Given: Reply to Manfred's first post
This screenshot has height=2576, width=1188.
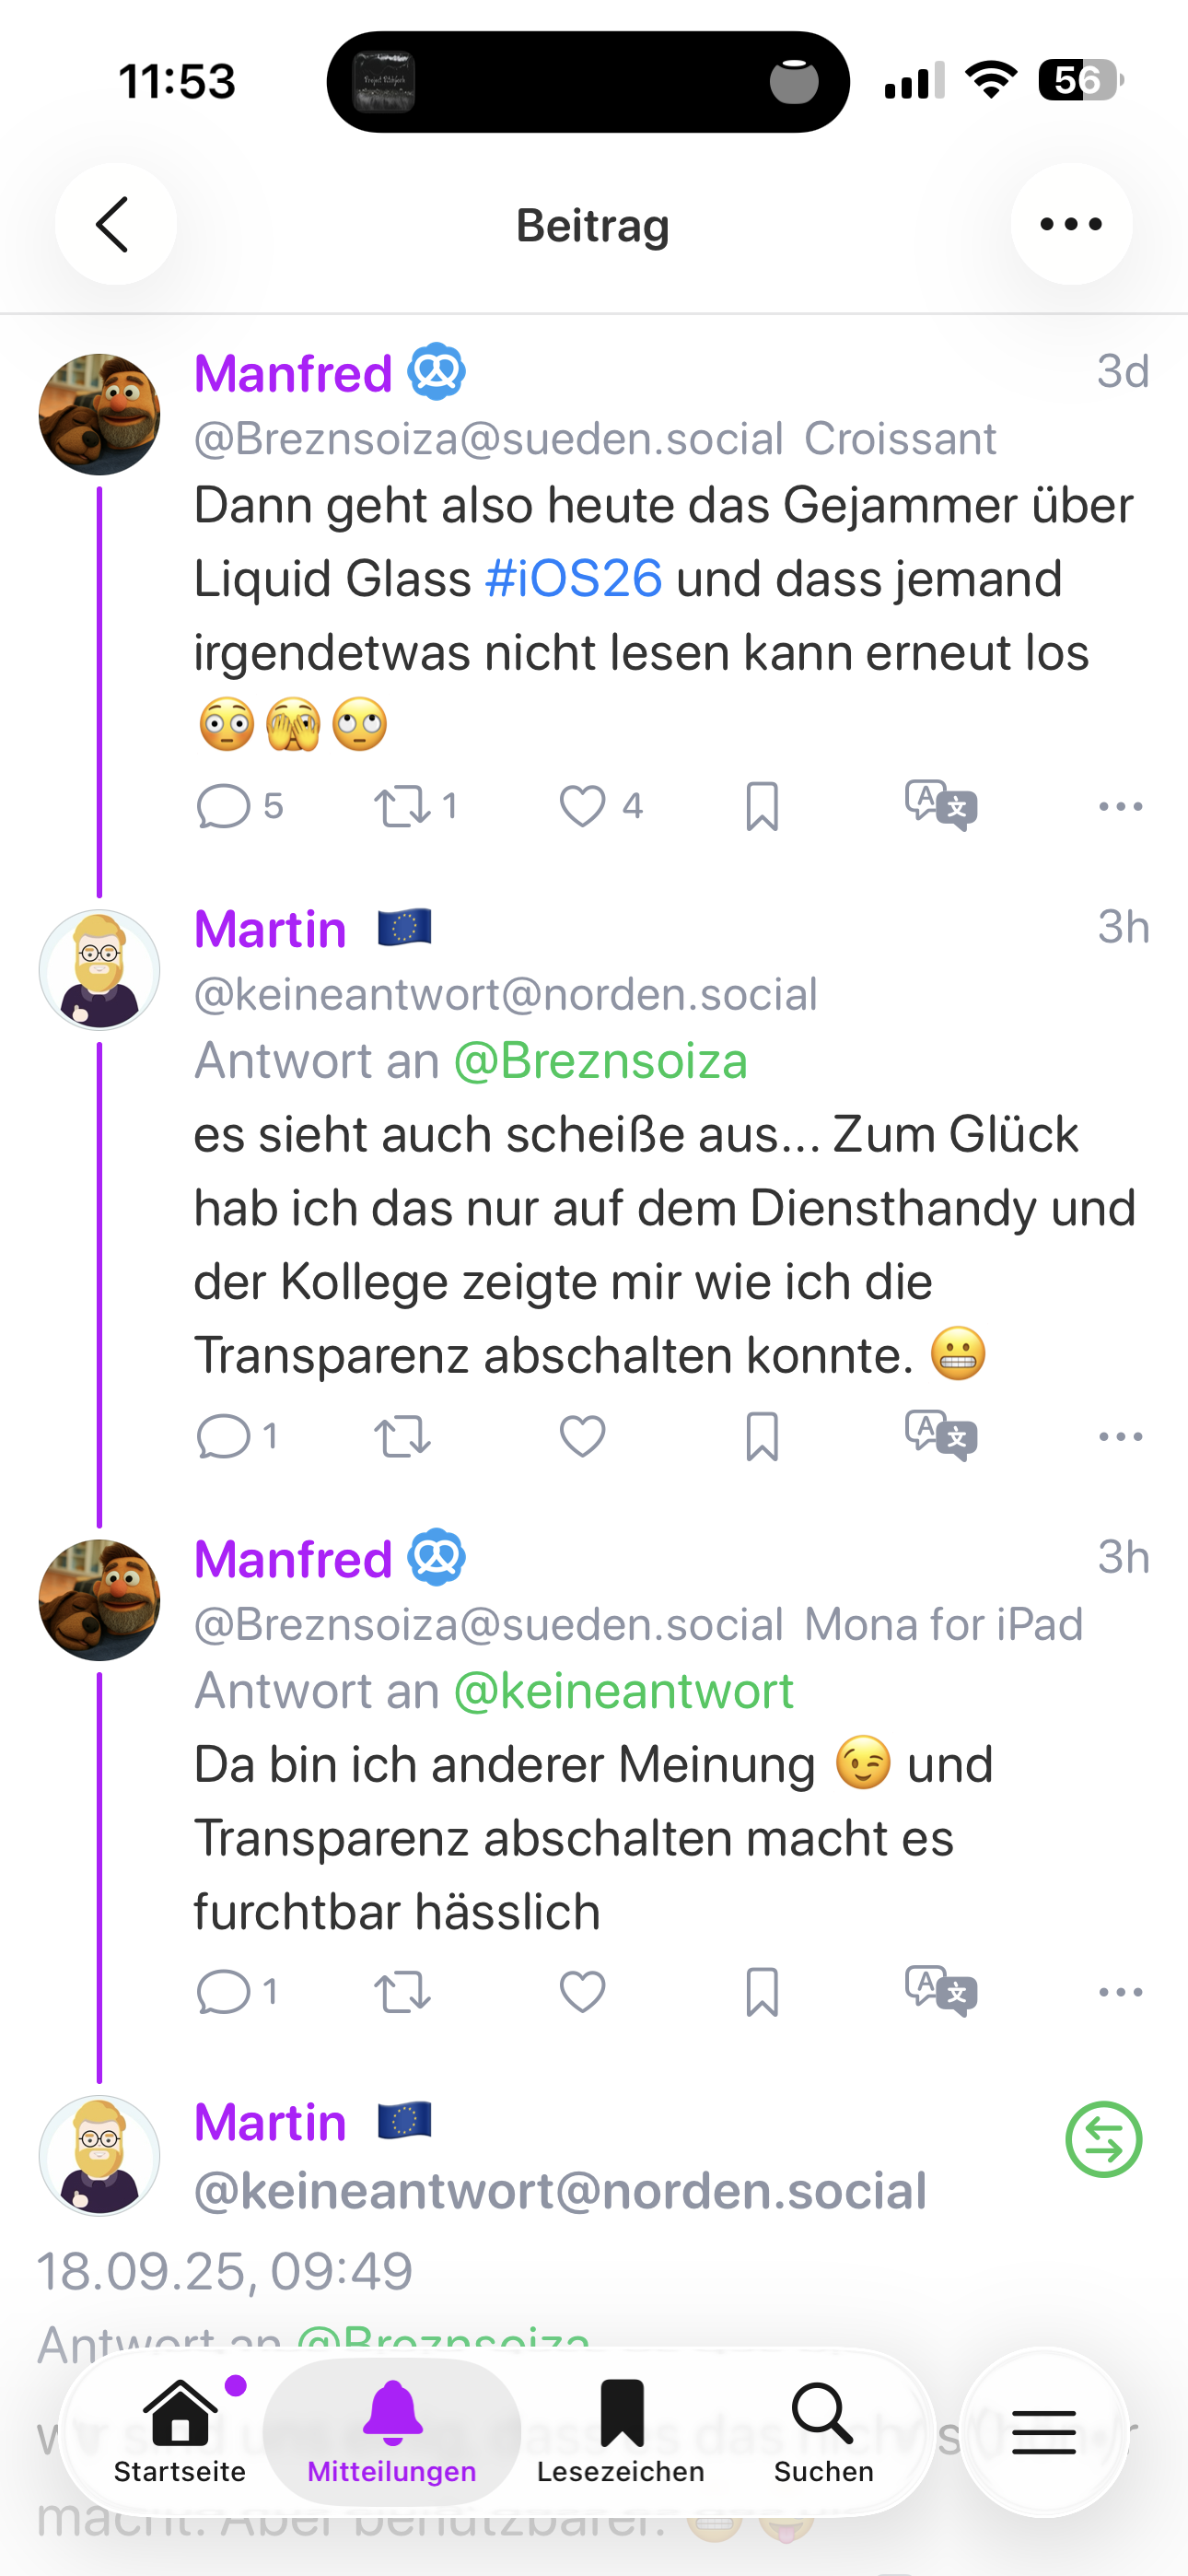Looking at the screenshot, I should point(224,806).
